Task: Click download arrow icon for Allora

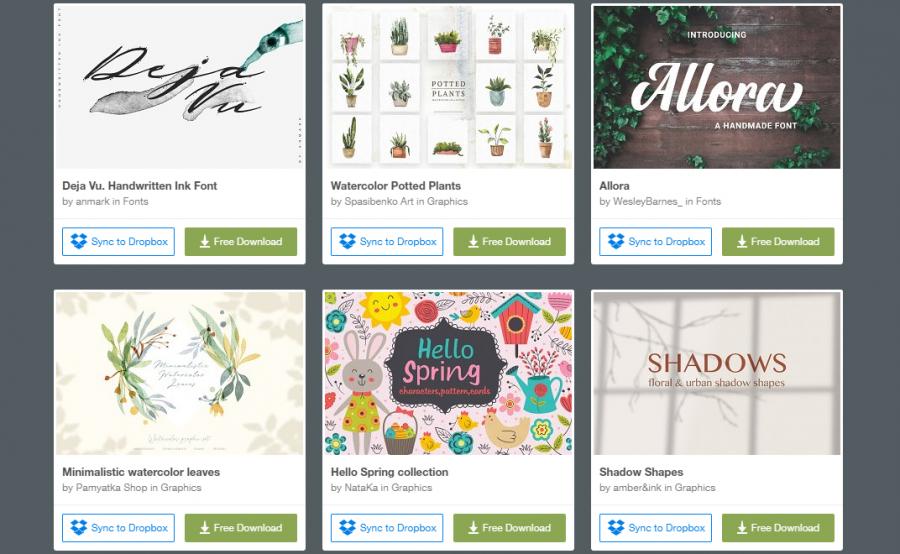Action: point(742,242)
